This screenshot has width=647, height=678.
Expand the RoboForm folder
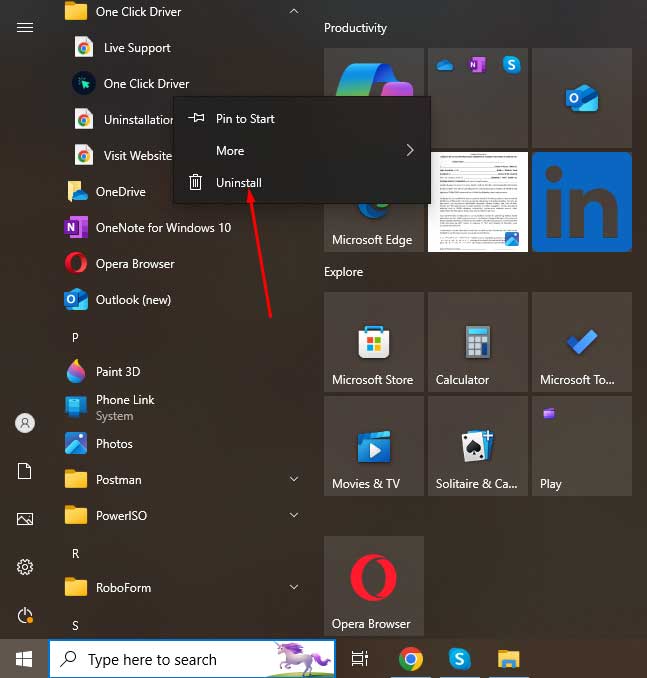pos(293,588)
